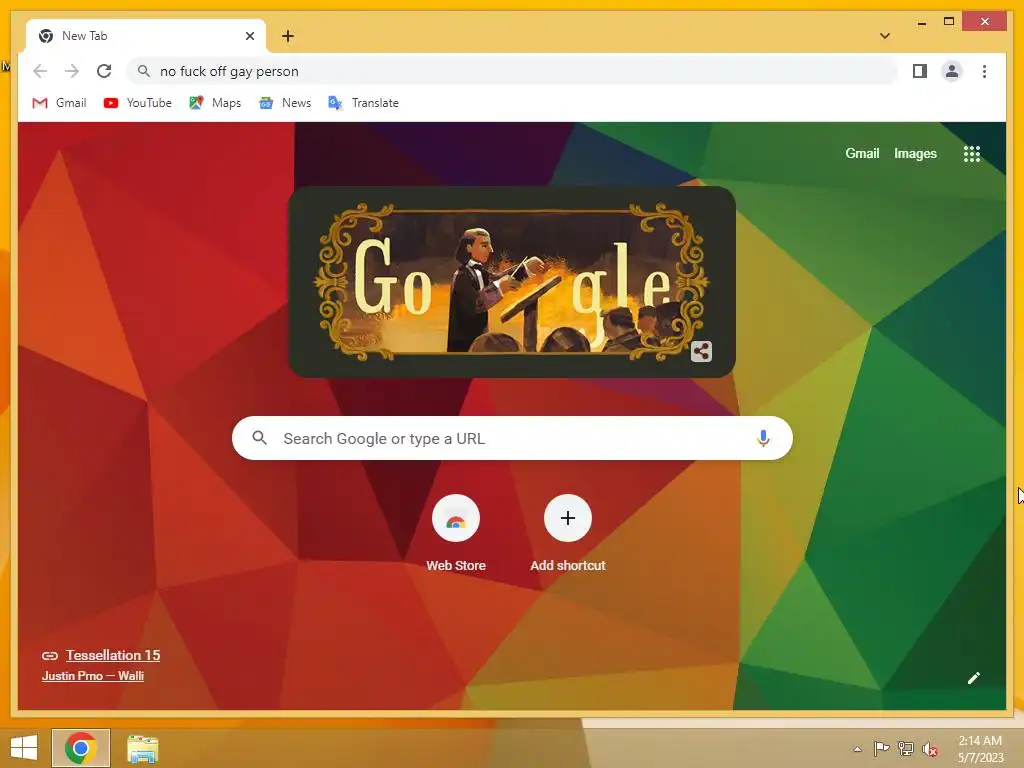The width and height of the screenshot is (1024, 768).
Task: Click the Add shortcut button
Action: pos(568,534)
